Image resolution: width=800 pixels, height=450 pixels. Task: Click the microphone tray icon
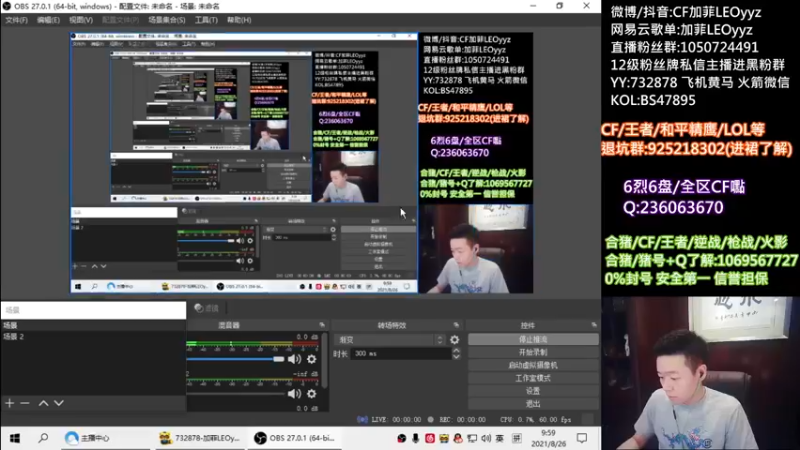click(x=416, y=438)
